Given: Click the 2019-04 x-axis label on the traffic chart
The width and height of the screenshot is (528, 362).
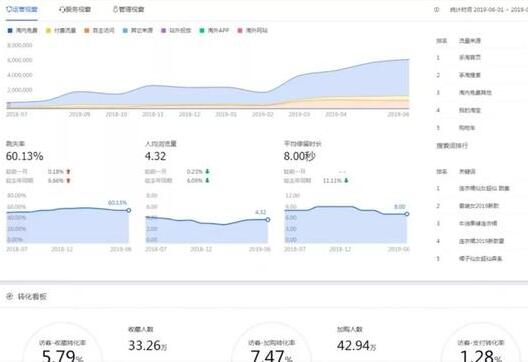Looking at the screenshot, I should pos(335,114).
